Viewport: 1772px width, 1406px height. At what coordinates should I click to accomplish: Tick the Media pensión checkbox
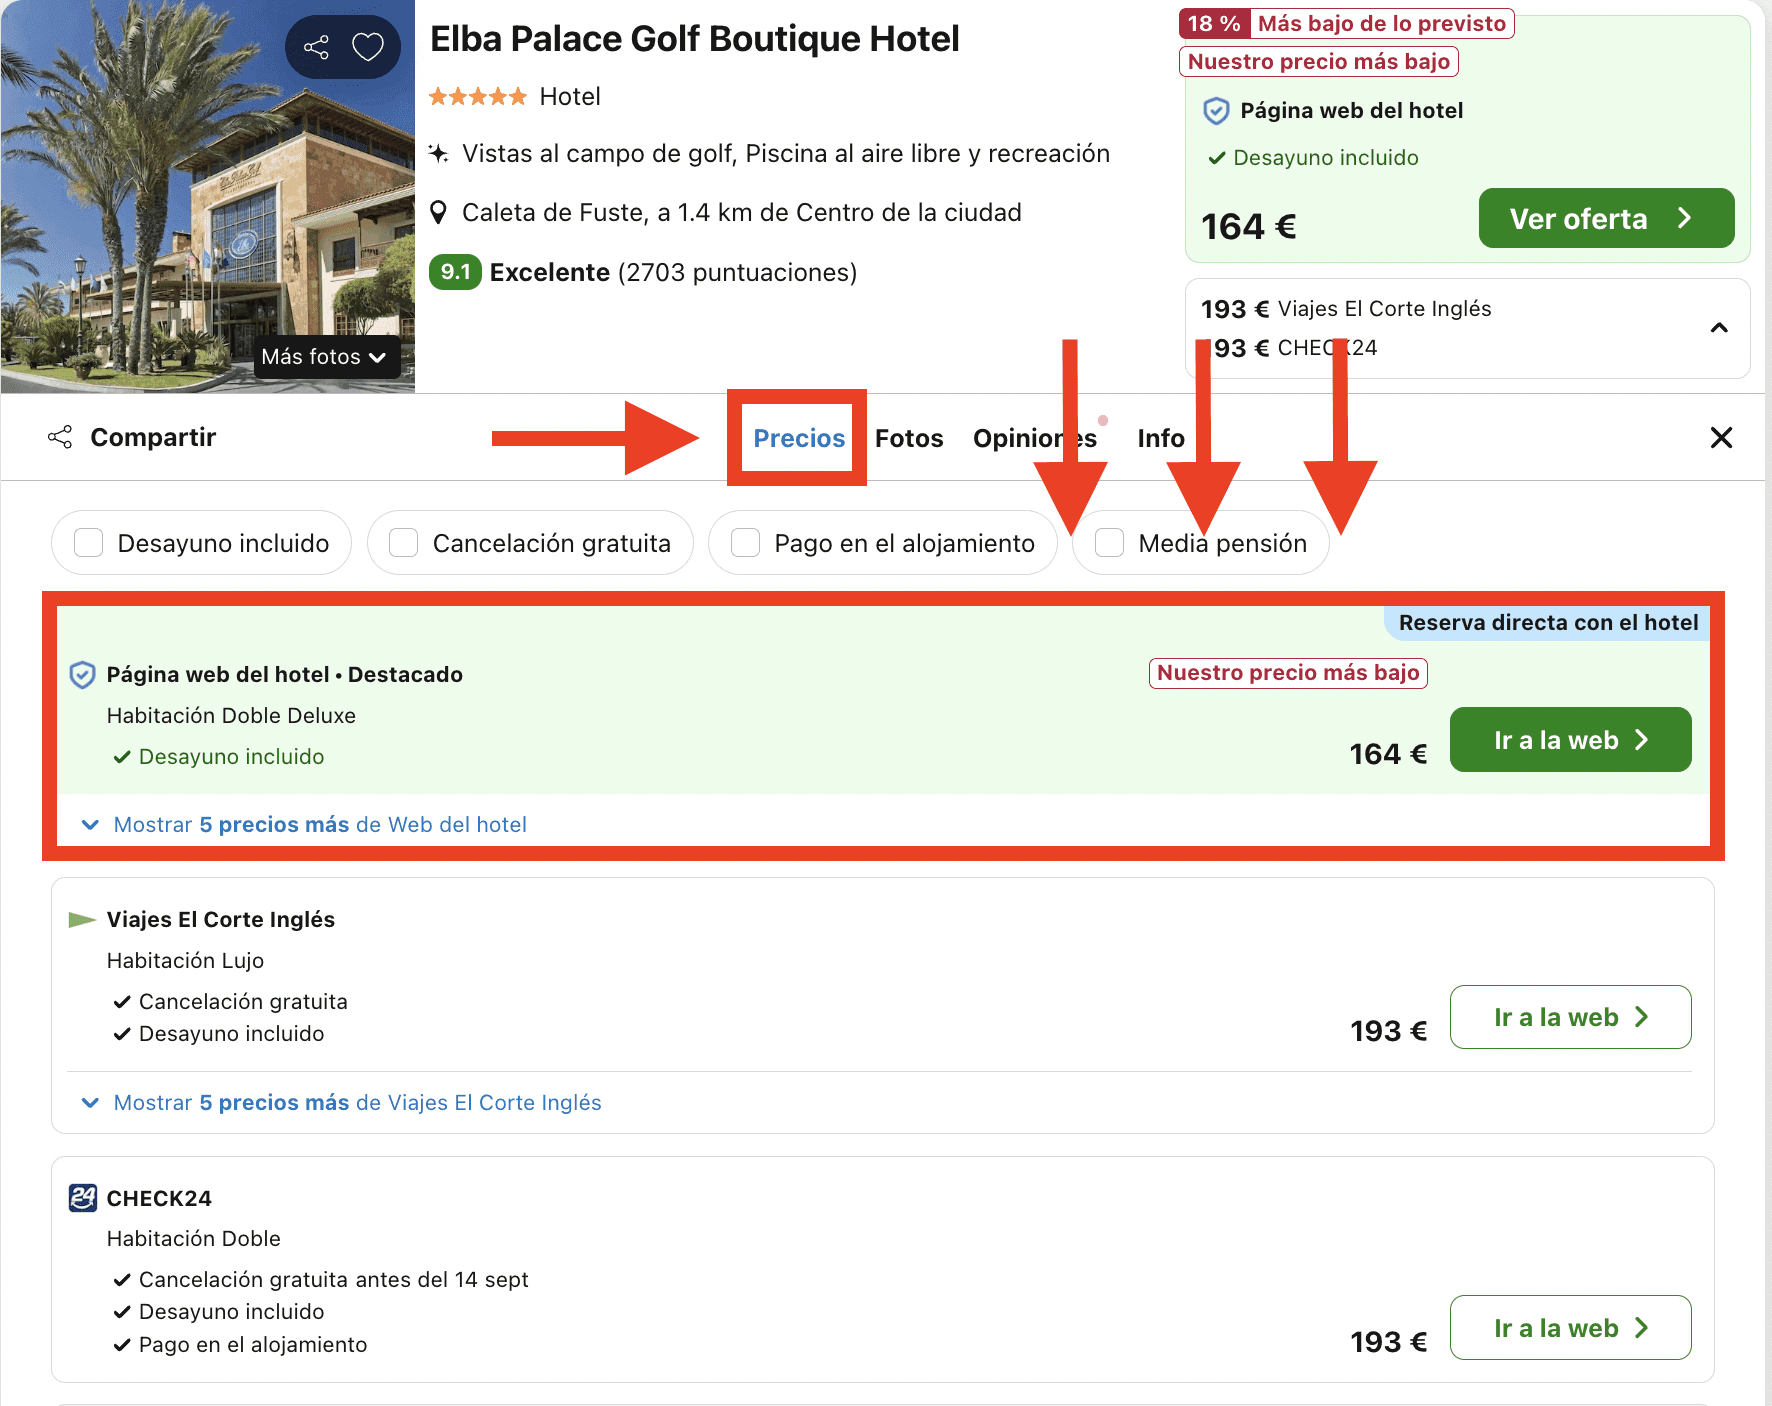[1110, 543]
